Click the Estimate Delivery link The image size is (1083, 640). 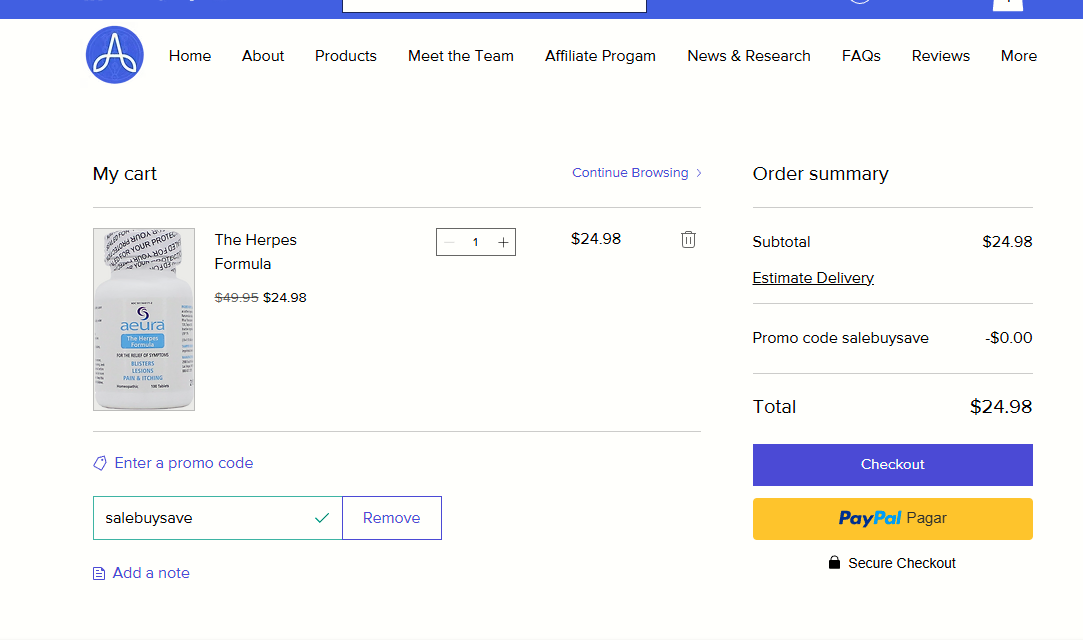(813, 278)
